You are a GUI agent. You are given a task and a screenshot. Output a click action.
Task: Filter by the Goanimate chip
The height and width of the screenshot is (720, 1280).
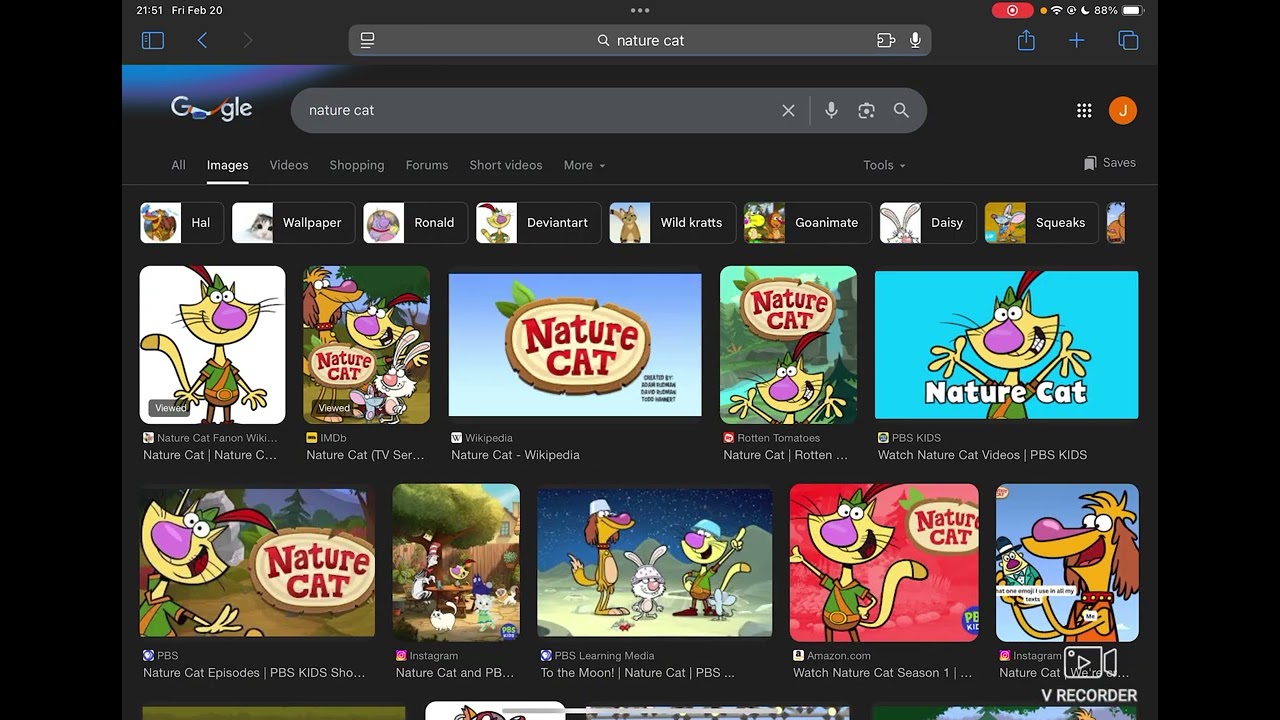point(808,223)
